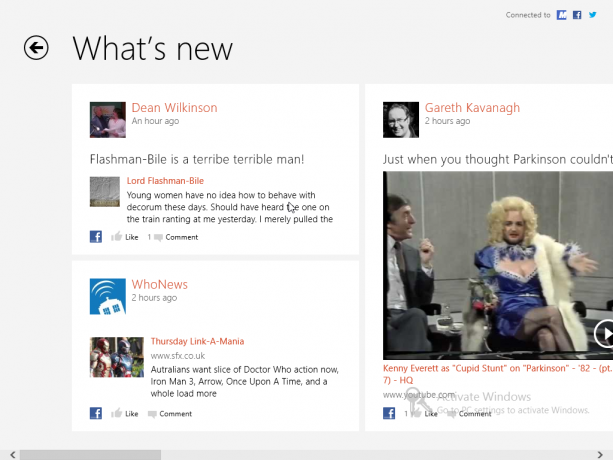
Task: Click '2 hours ago' under Gareth Kavanagh
Action: point(448,121)
